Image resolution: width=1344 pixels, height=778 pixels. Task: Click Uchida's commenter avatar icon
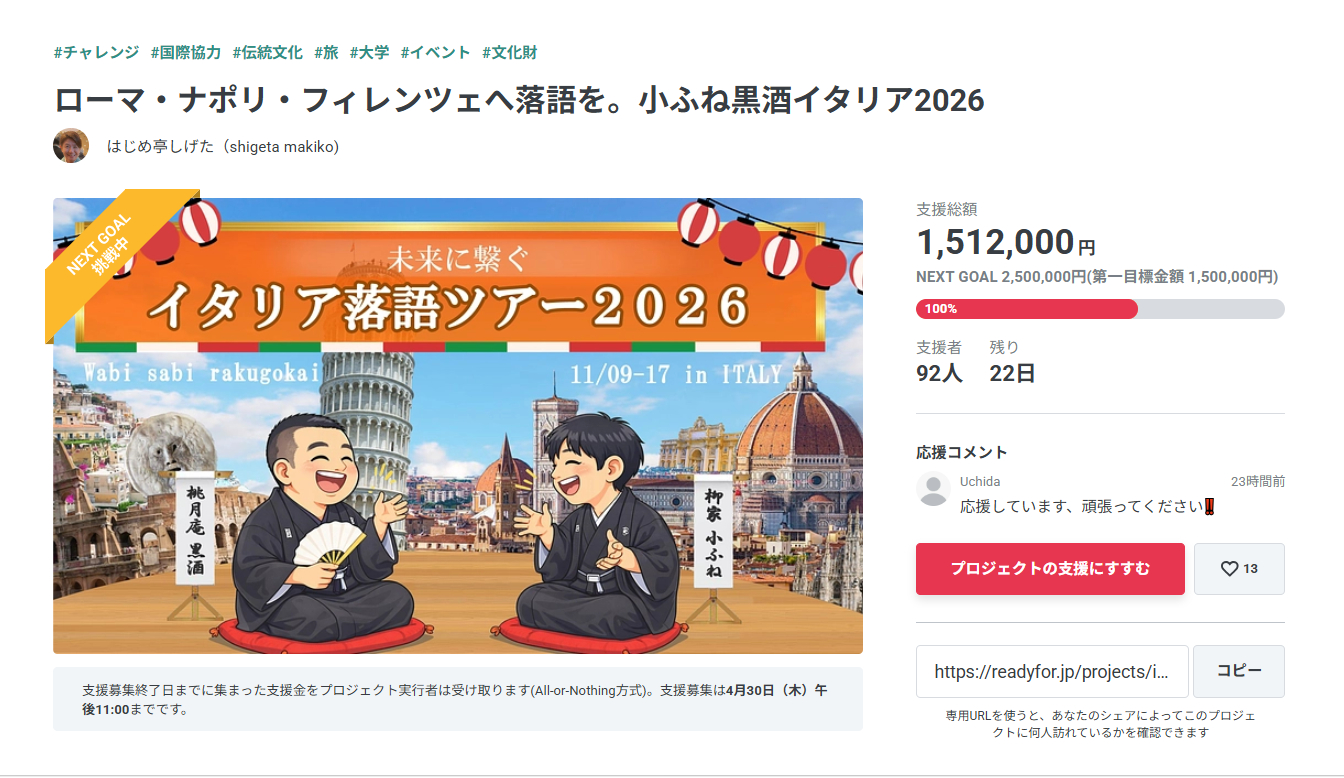coord(933,489)
